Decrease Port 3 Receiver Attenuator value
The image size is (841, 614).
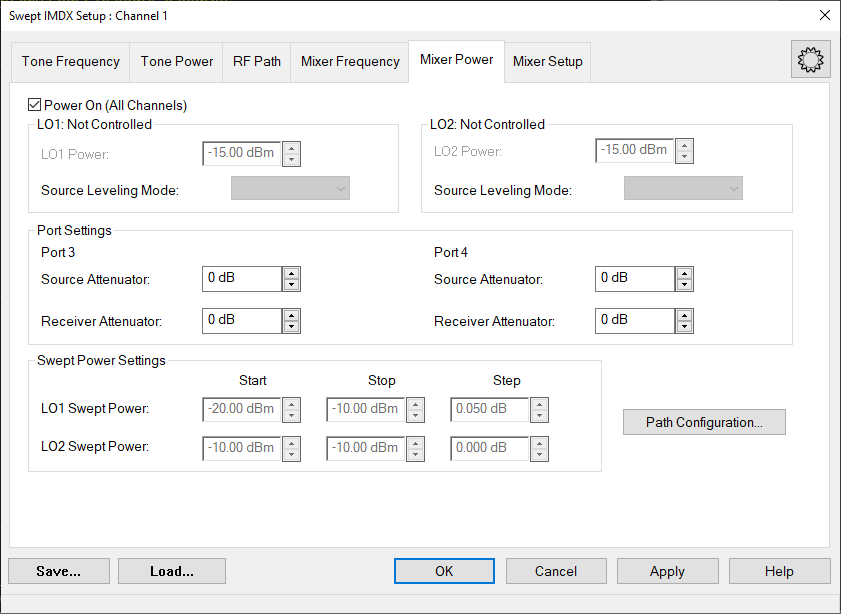pyautogui.click(x=291, y=327)
